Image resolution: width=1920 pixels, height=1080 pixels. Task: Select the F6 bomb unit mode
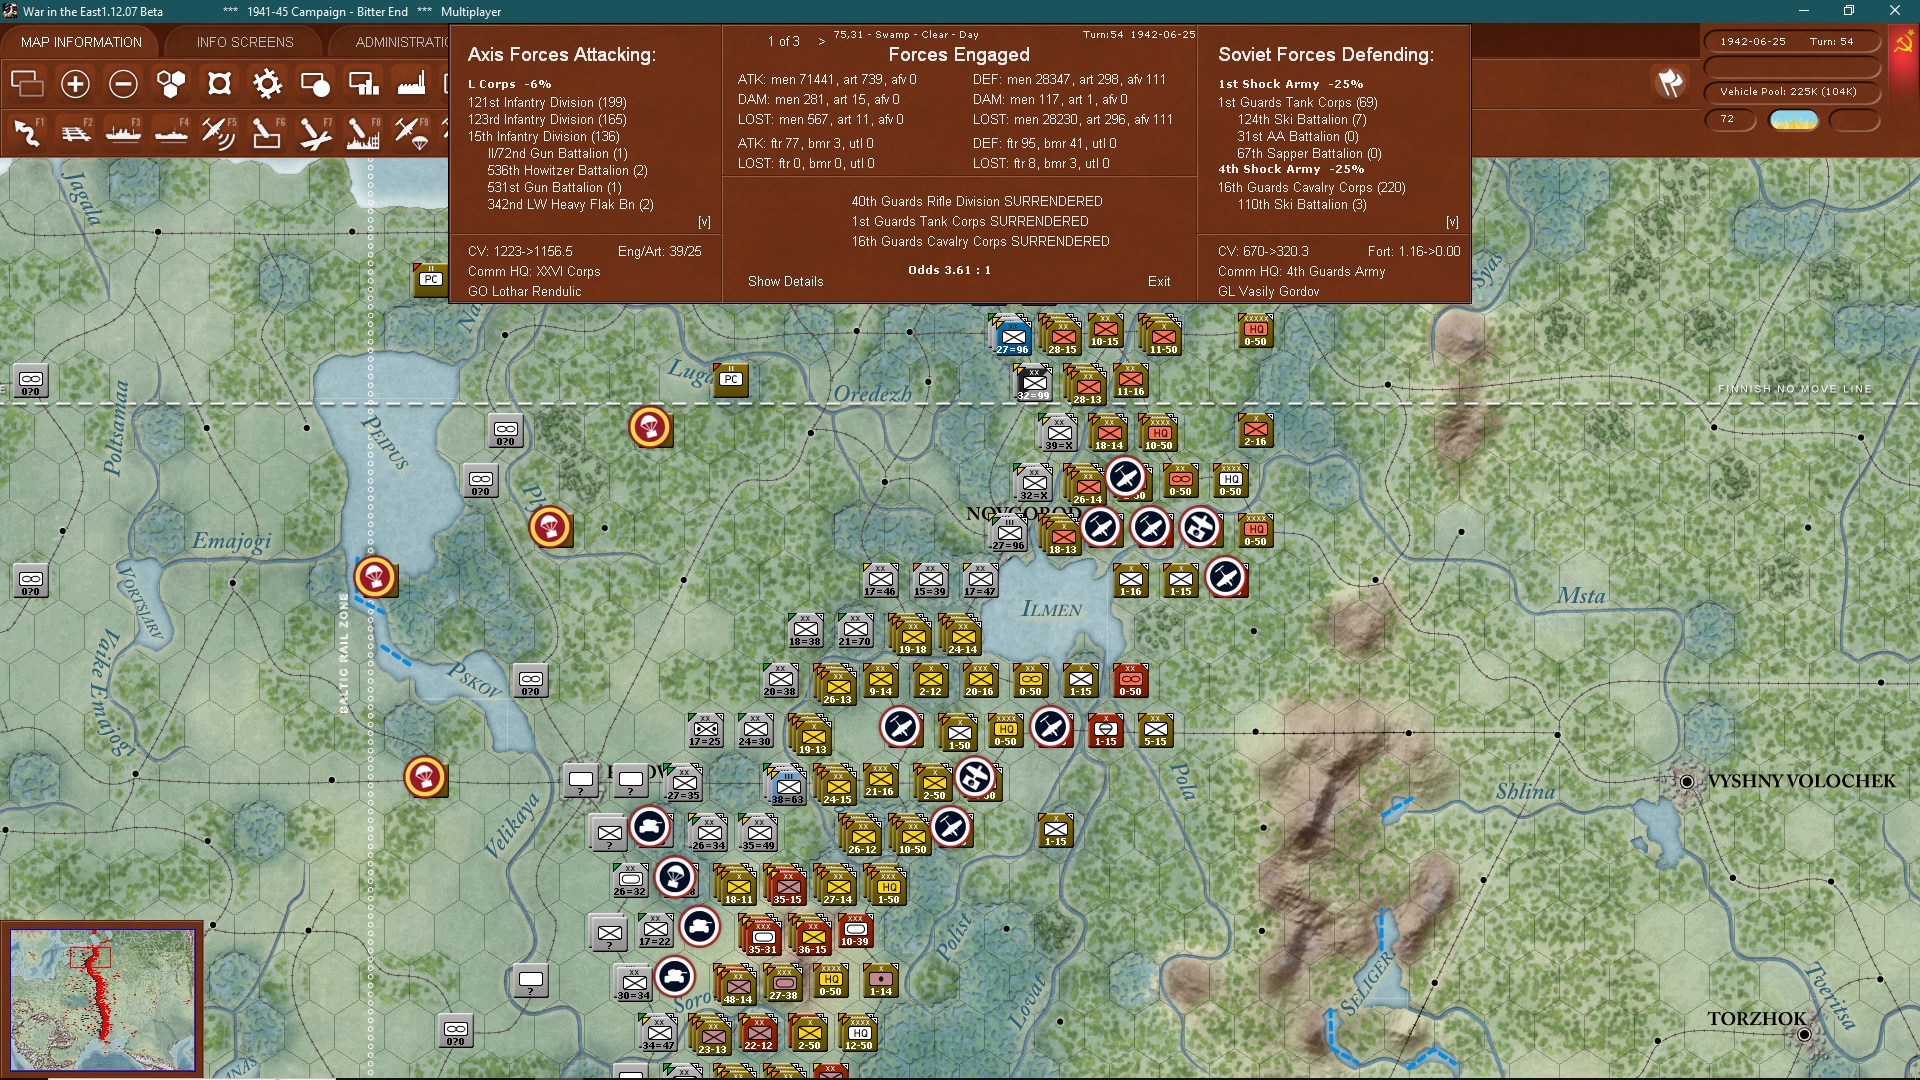point(267,132)
